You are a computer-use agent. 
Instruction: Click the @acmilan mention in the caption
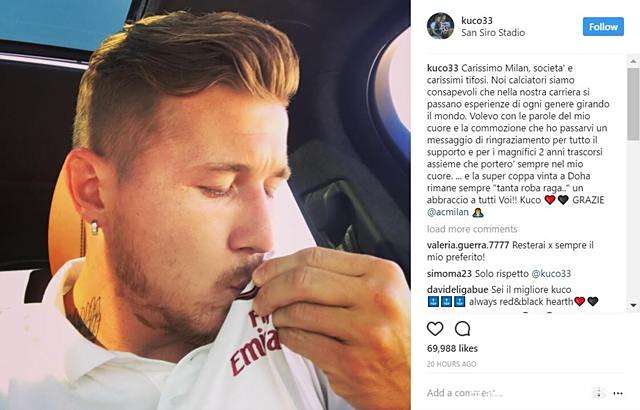click(x=448, y=212)
